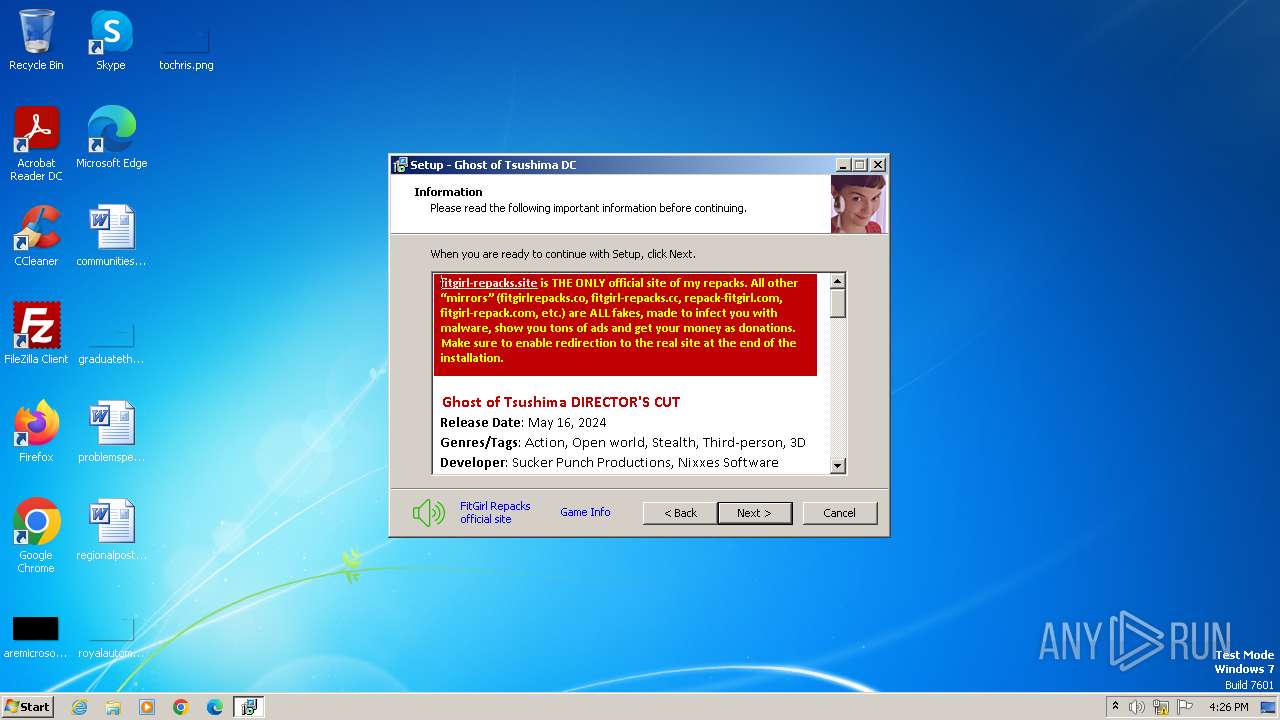This screenshot has width=1280, height=720.
Task: Open the Windows Start menu
Action: coord(27,706)
